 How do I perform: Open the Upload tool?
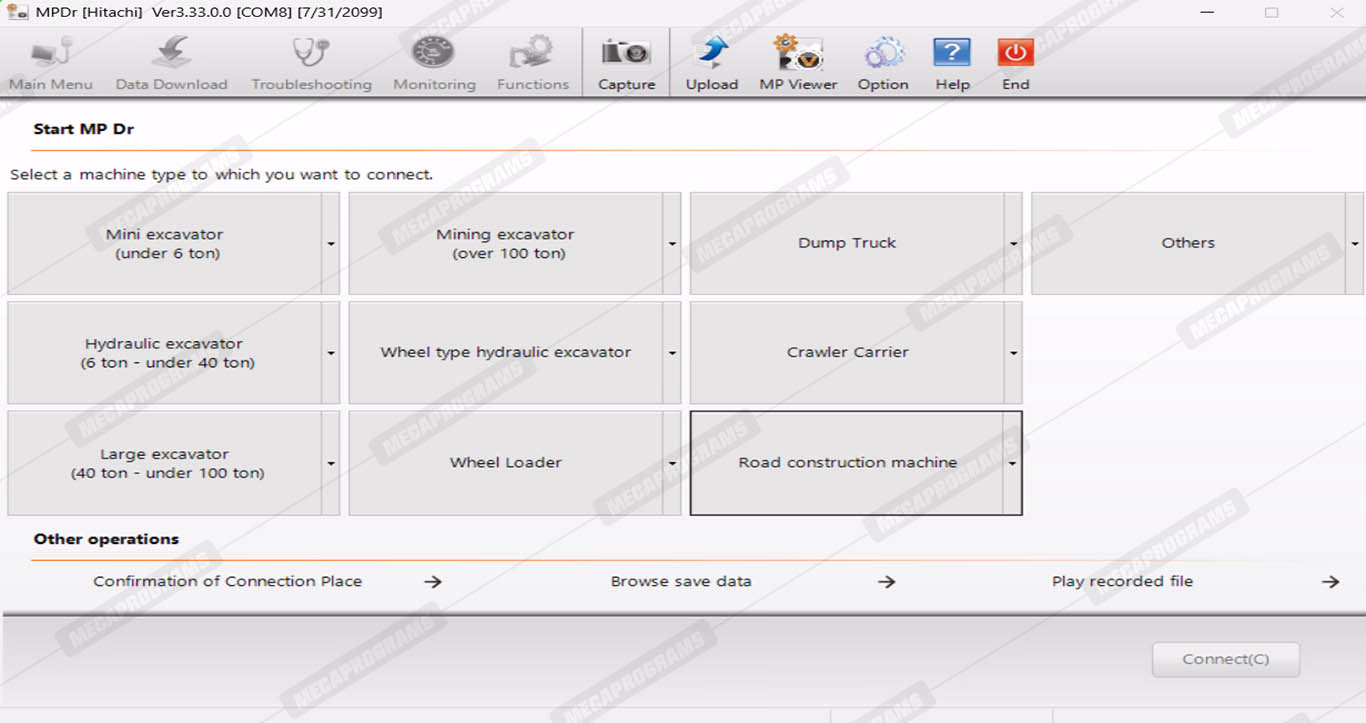pos(711,54)
